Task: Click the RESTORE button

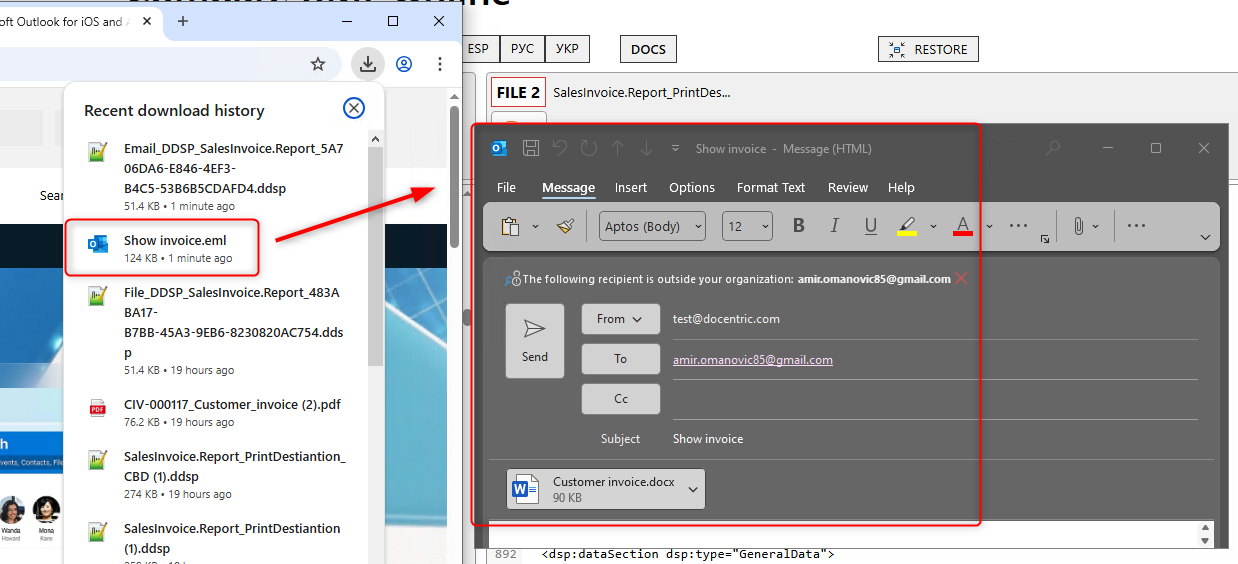Action: (x=928, y=49)
